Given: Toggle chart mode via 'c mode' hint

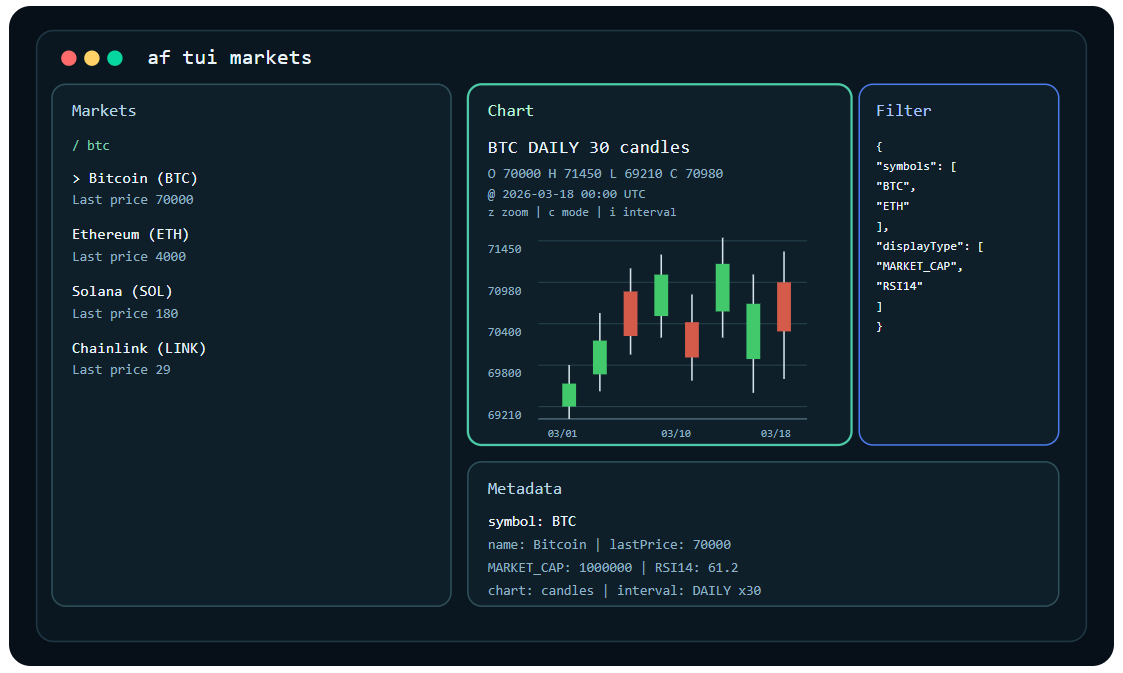Looking at the screenshot, I should coord(568,212).
